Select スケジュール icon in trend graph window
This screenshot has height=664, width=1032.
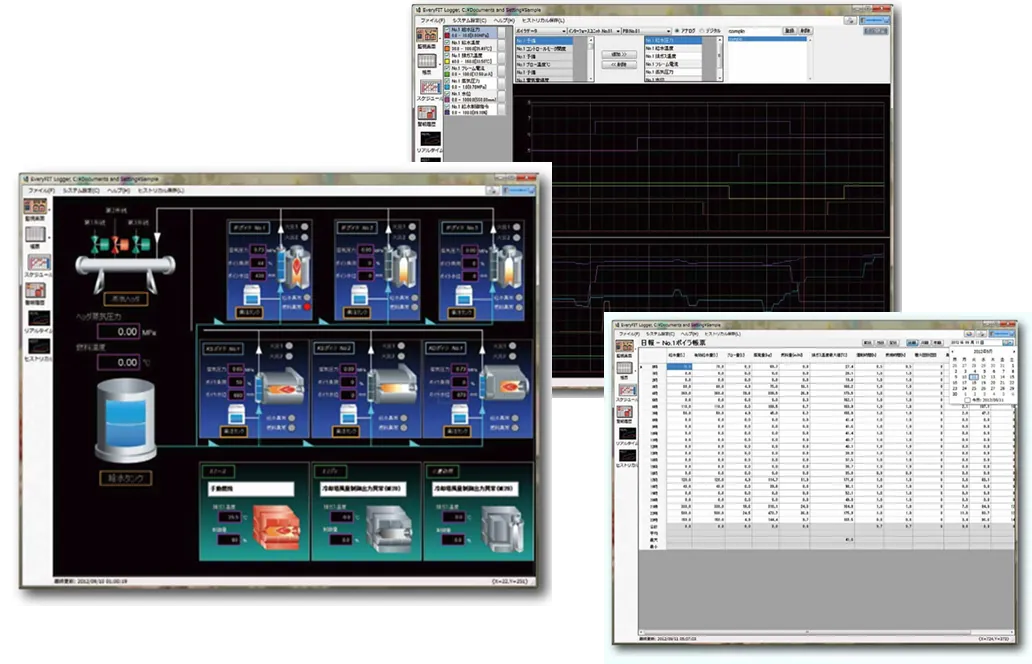click(430, 88)
